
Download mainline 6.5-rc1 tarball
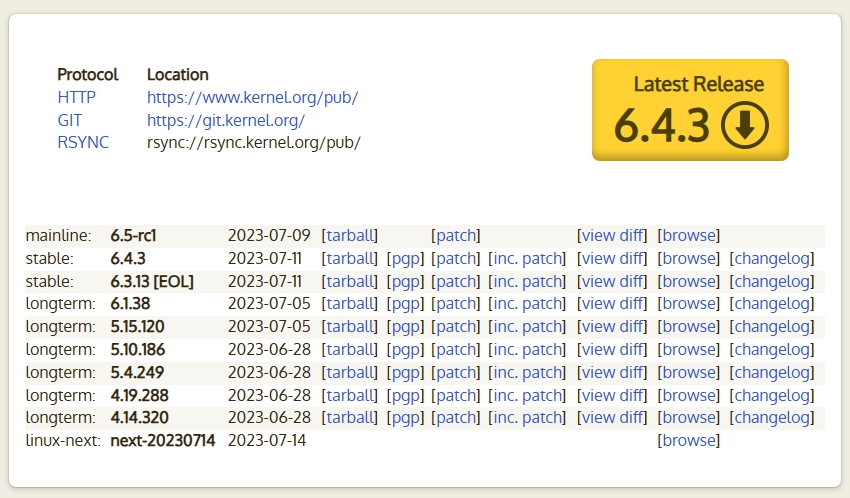point(350,236)
